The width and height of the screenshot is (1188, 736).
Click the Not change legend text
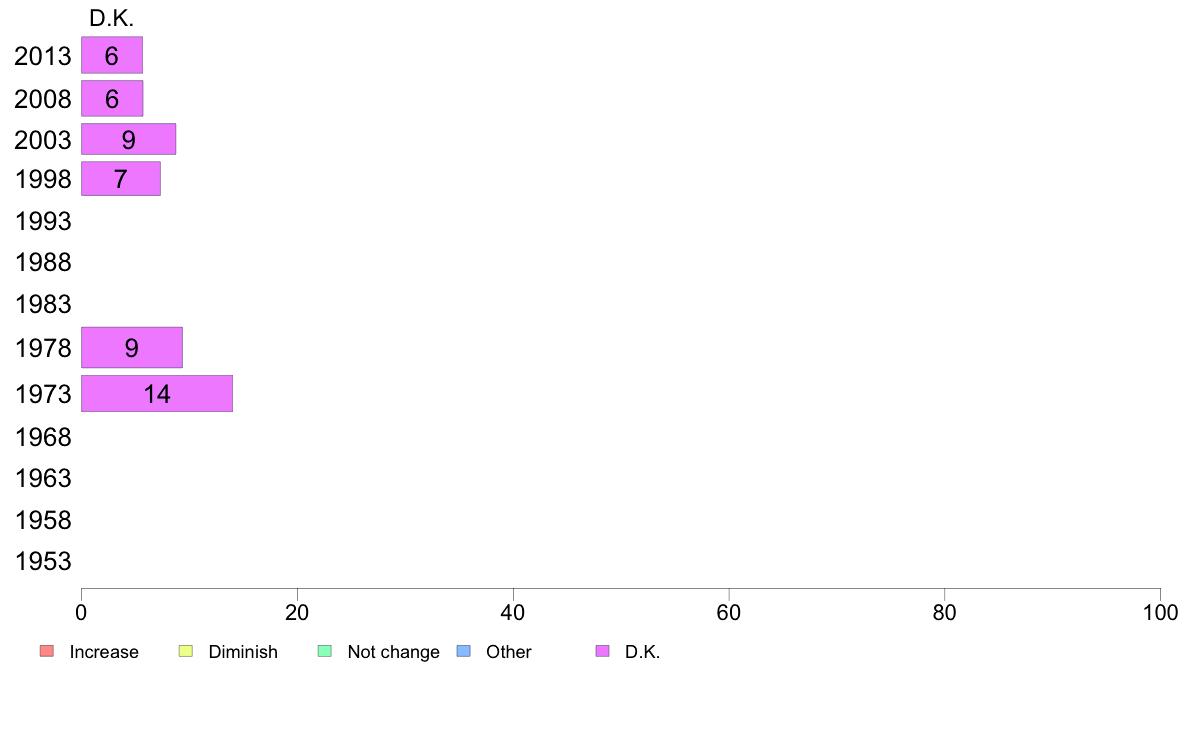point(393,652)
